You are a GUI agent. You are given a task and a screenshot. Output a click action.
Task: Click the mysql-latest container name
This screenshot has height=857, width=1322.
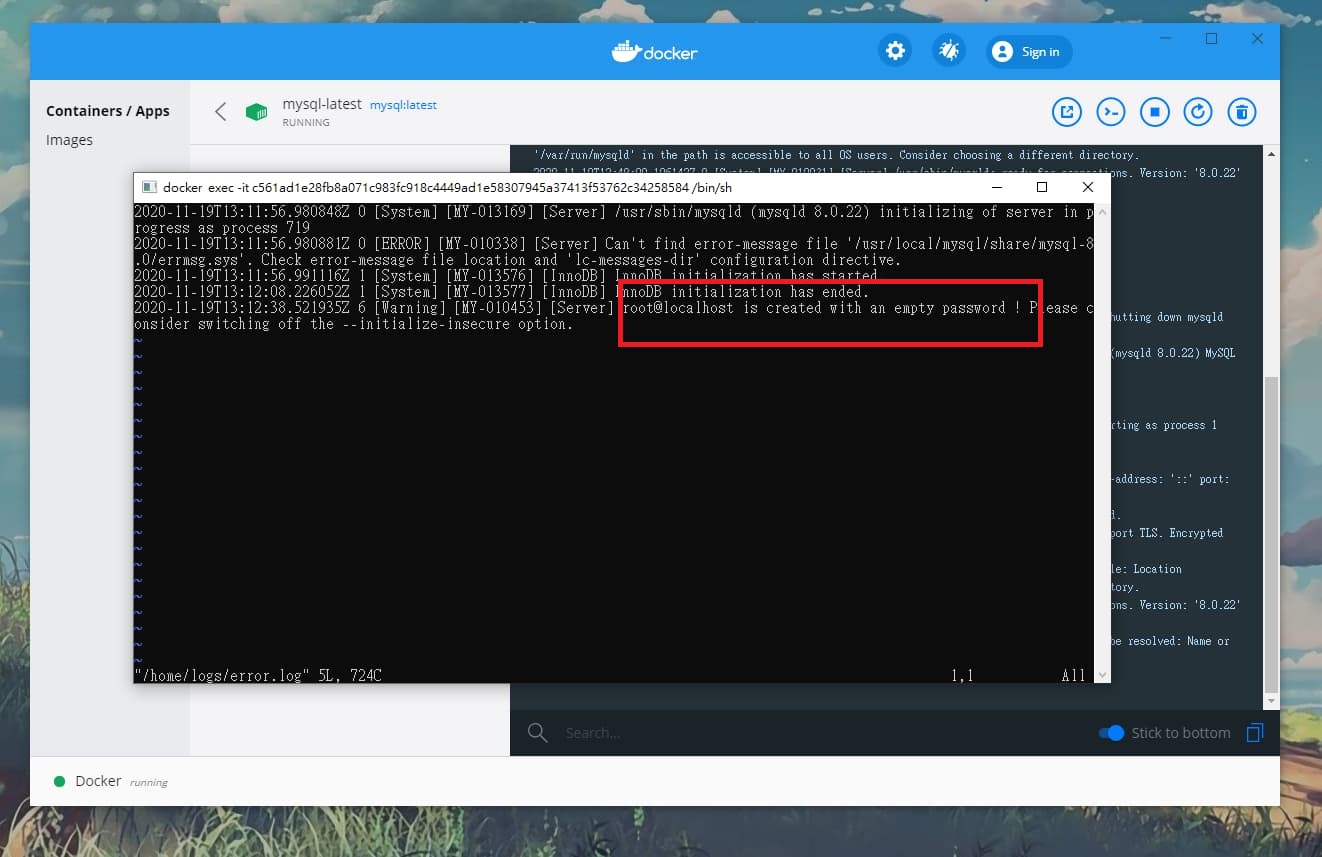pos(322,104)
